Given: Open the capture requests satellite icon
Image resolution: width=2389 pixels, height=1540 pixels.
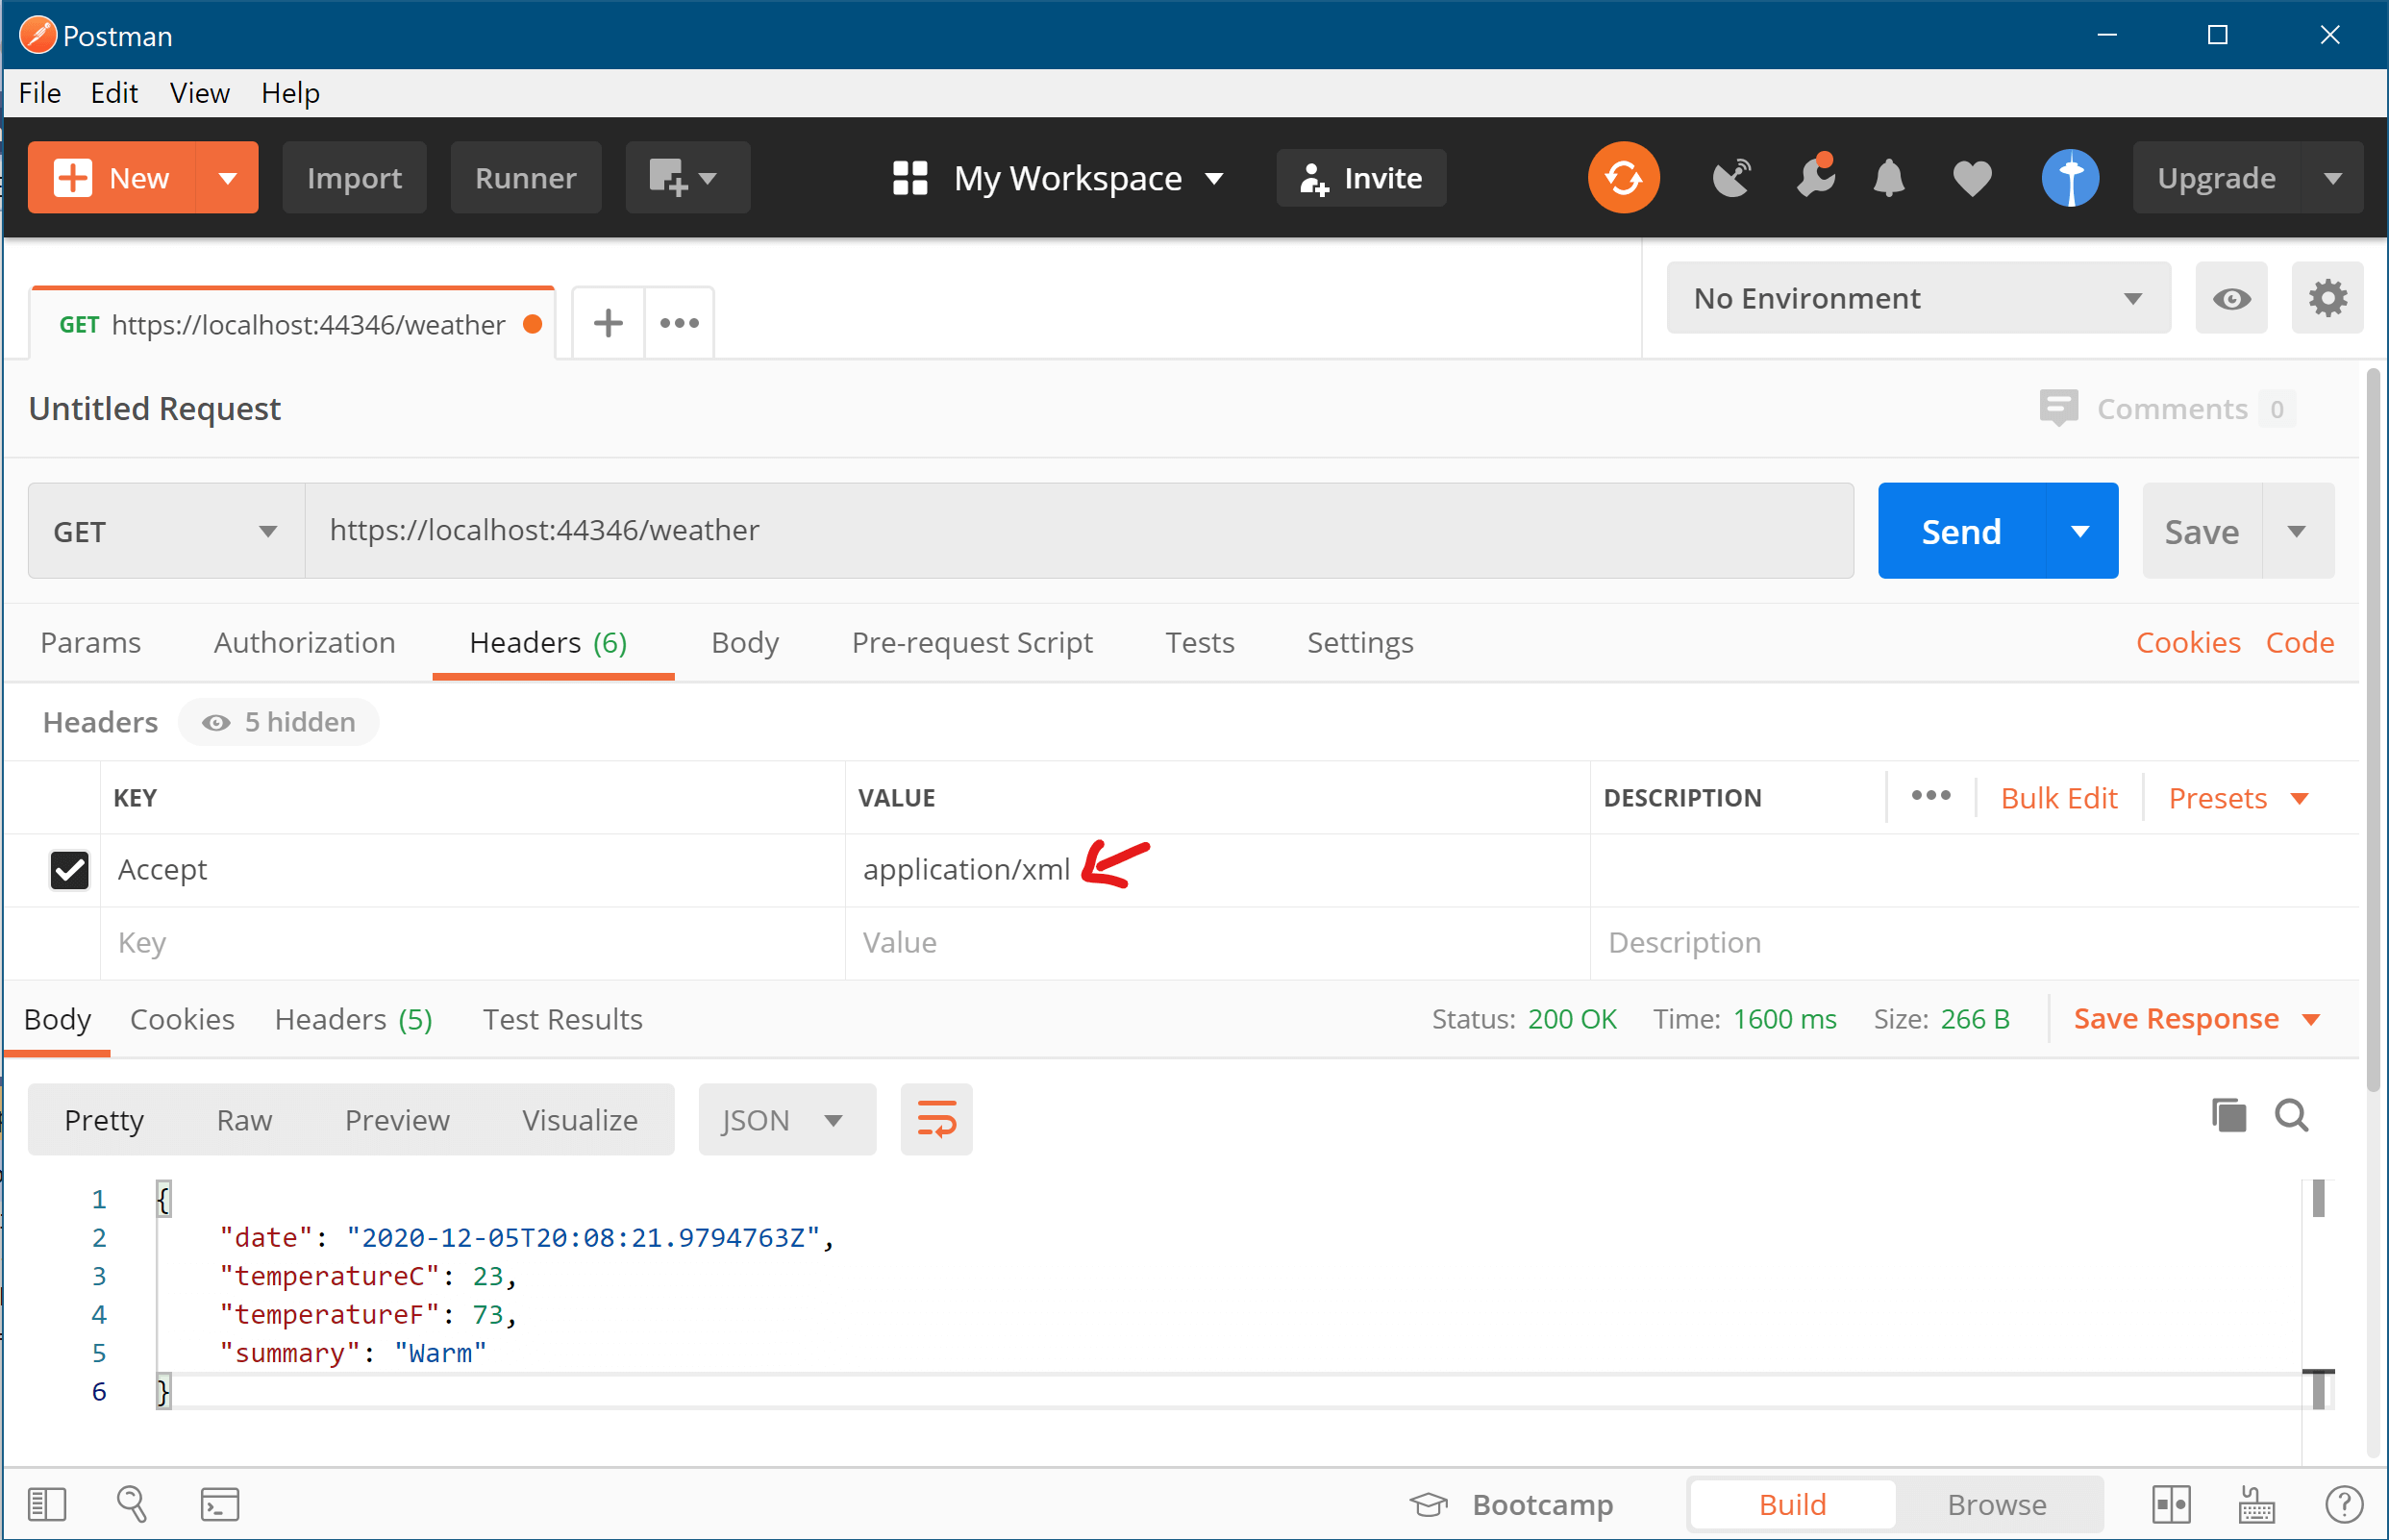Looking at the screenshot, I should 1731,178.
